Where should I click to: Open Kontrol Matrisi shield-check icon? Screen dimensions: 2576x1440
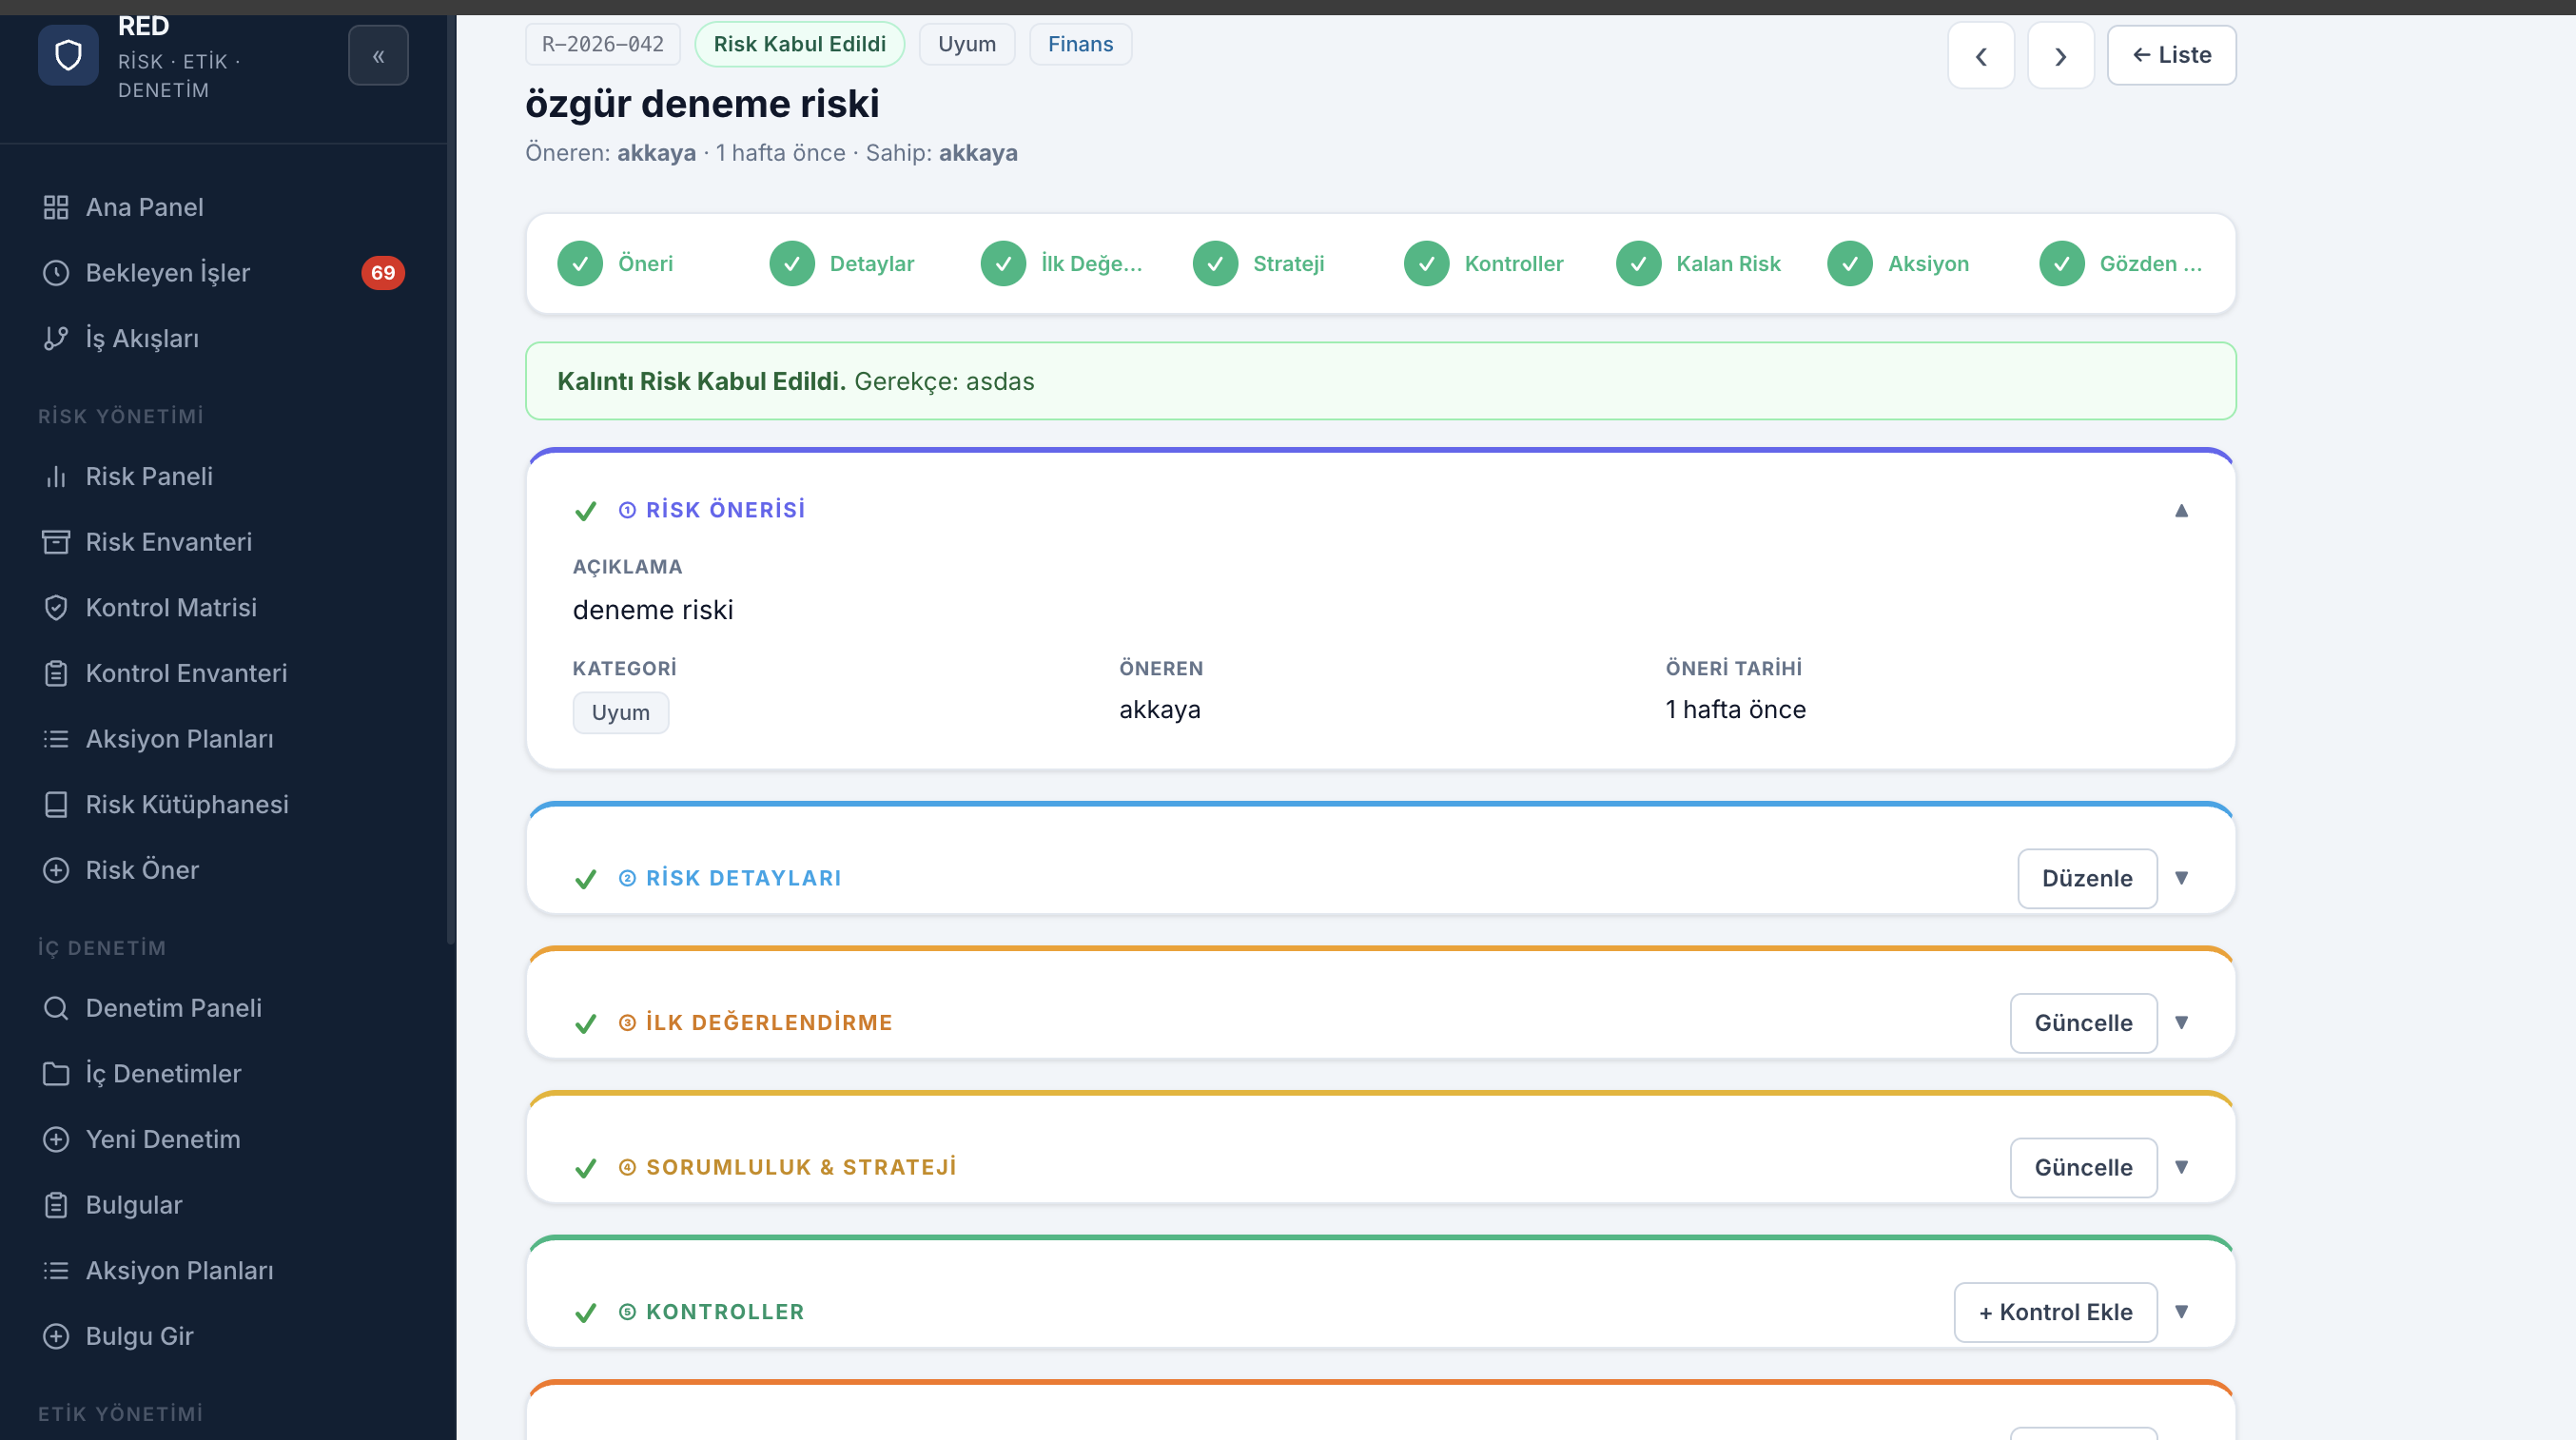[x=56, y=607]
